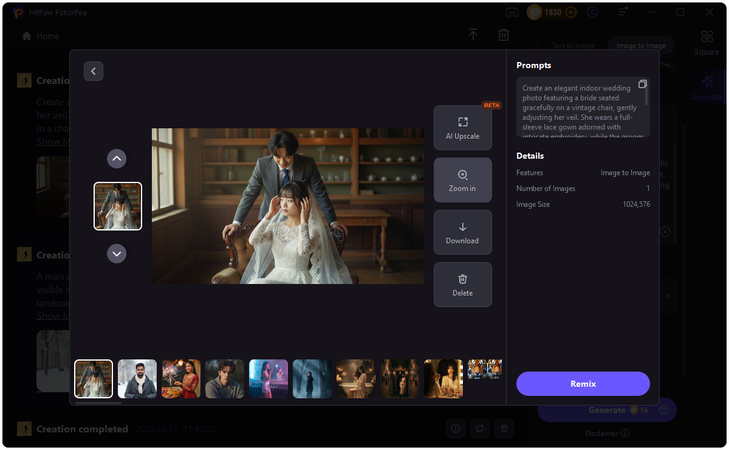The width and height of the screenshot is (729, 450).
Task: Select the young man portrait thumbnail
Action: (x=225, y=379)
